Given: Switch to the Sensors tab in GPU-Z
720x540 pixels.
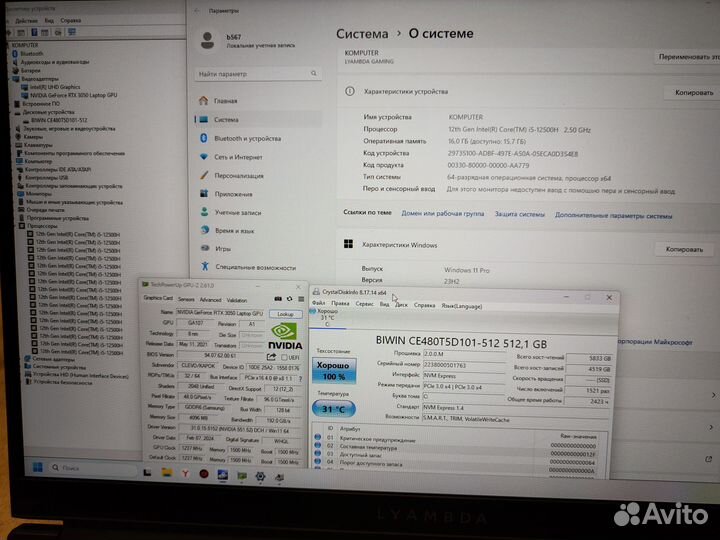Looking at the screenshot, I should tap(184, 299).
